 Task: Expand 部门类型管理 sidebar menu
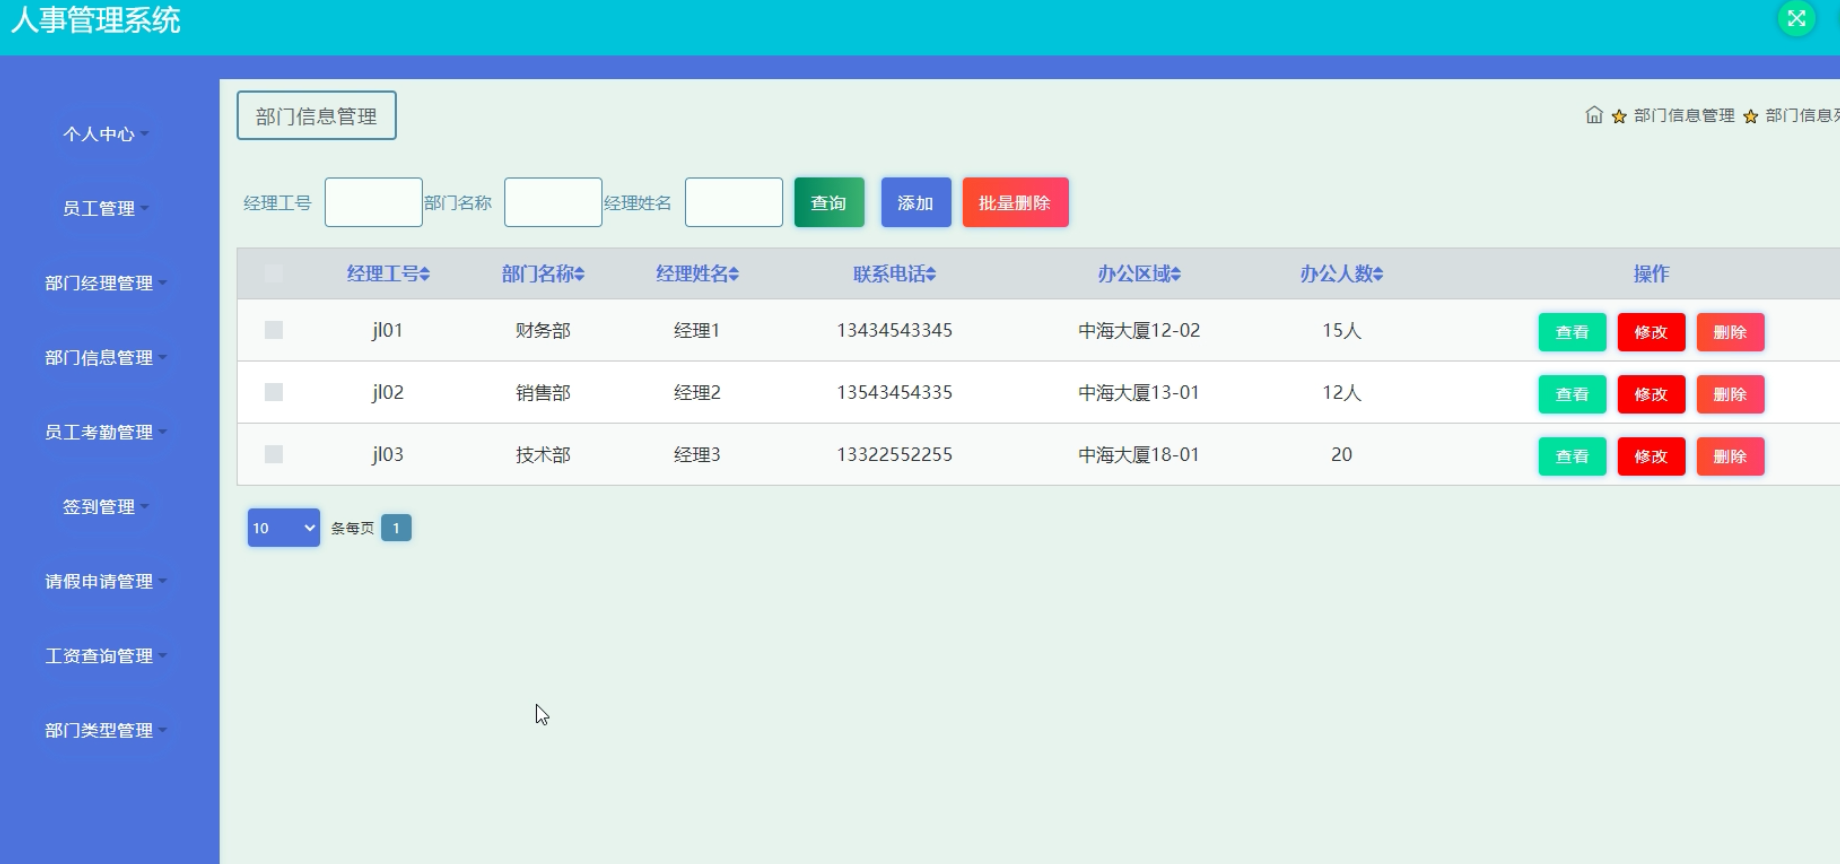(105, 730)
